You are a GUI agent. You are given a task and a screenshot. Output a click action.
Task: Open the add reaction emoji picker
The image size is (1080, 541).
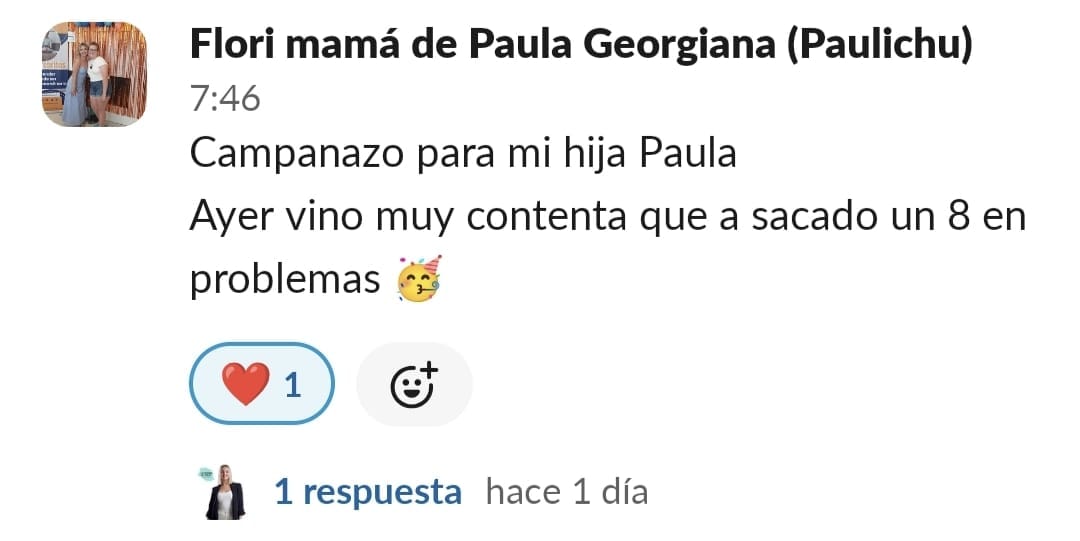tap(414, 384)
